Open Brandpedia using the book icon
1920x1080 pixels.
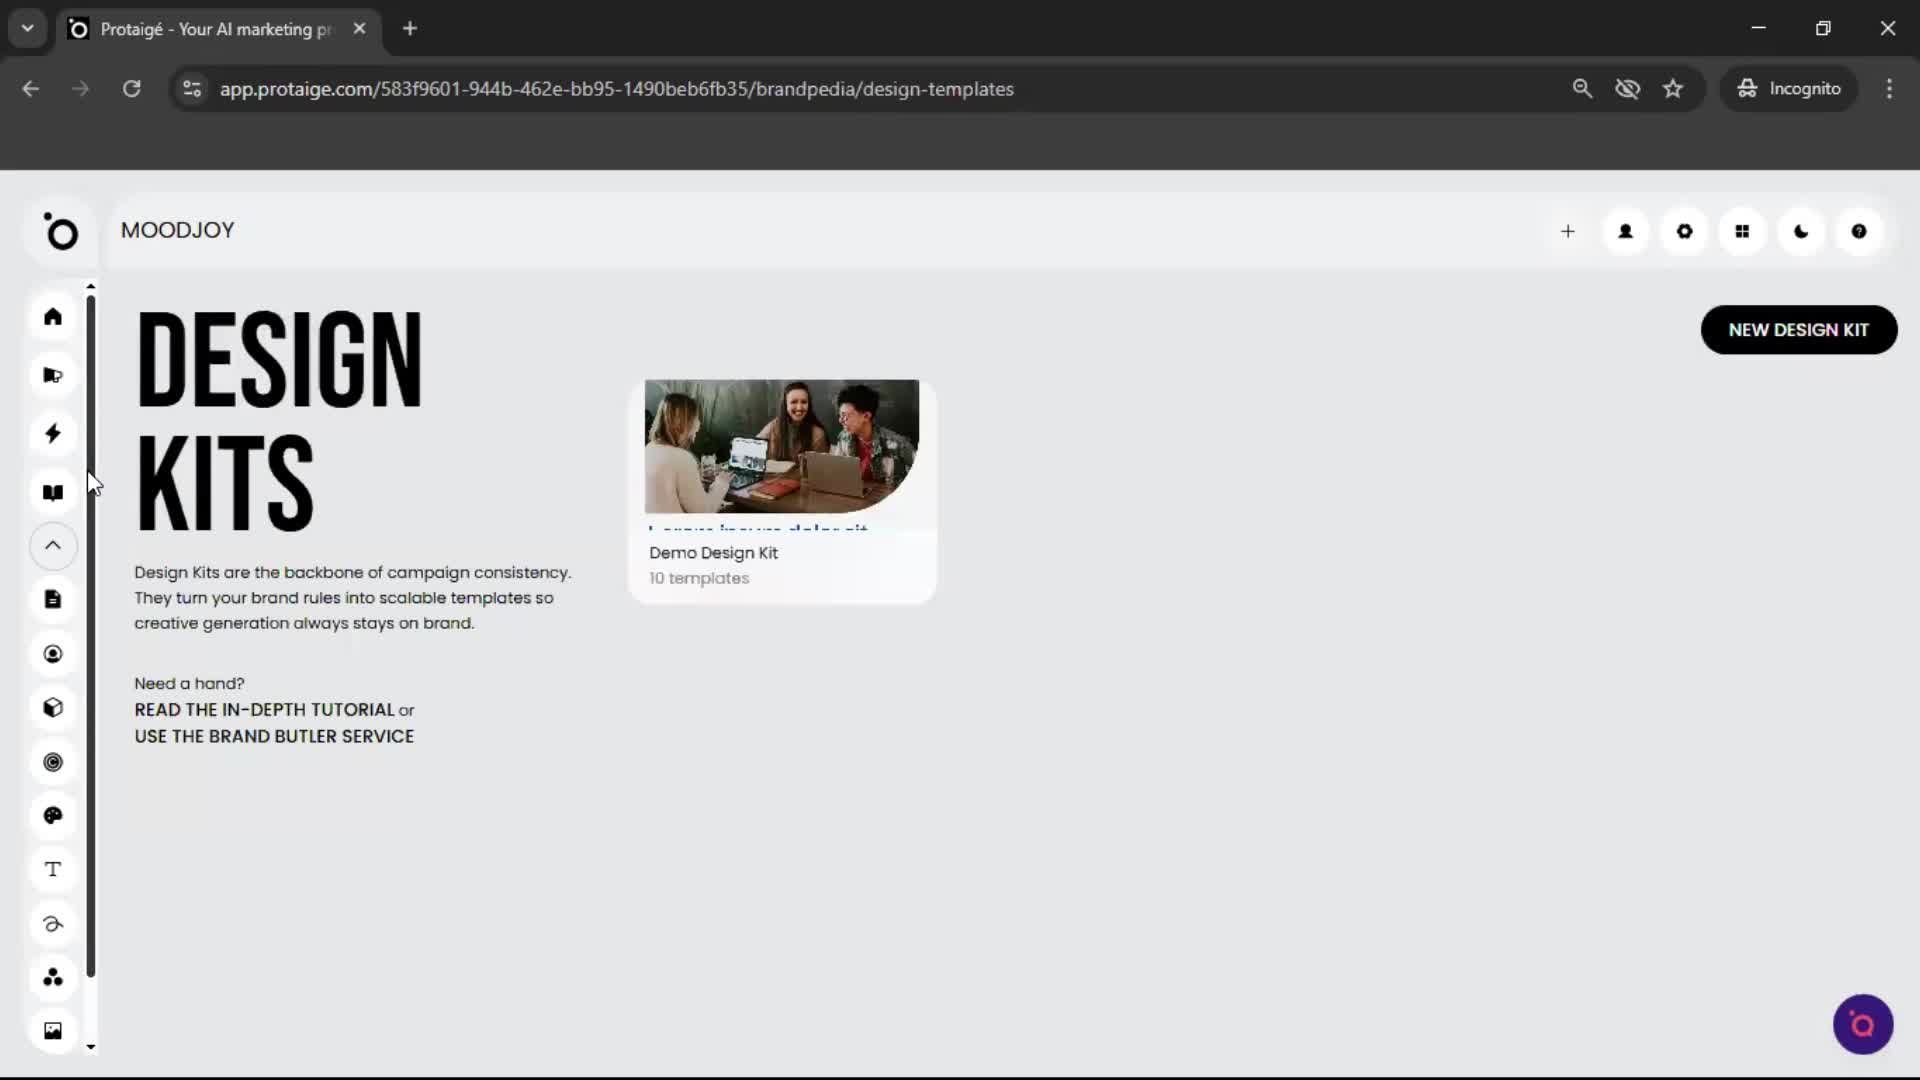pyautogui.click(x=53, y=492)
